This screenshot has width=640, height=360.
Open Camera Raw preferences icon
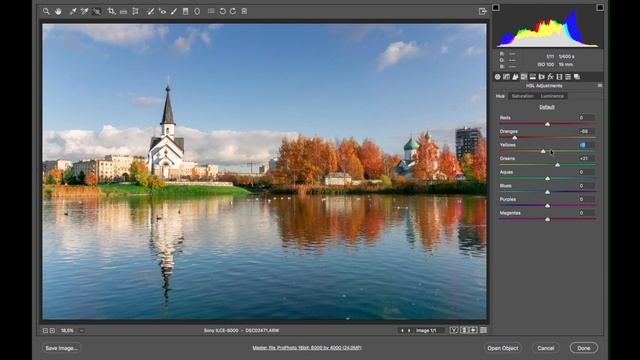(211, 11)
